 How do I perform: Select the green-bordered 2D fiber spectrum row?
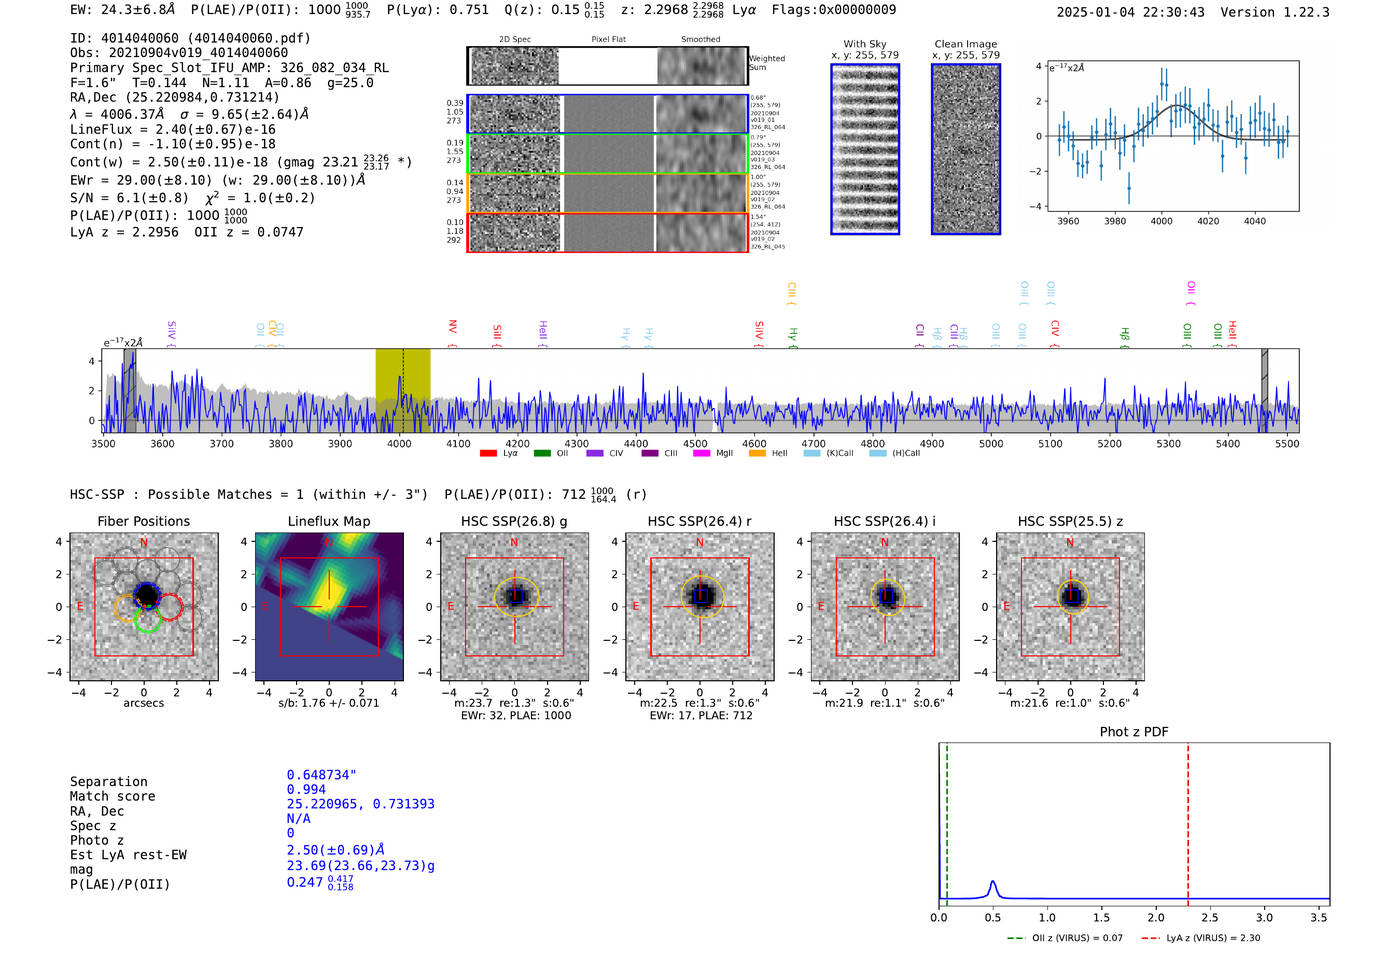coord(608,154)
